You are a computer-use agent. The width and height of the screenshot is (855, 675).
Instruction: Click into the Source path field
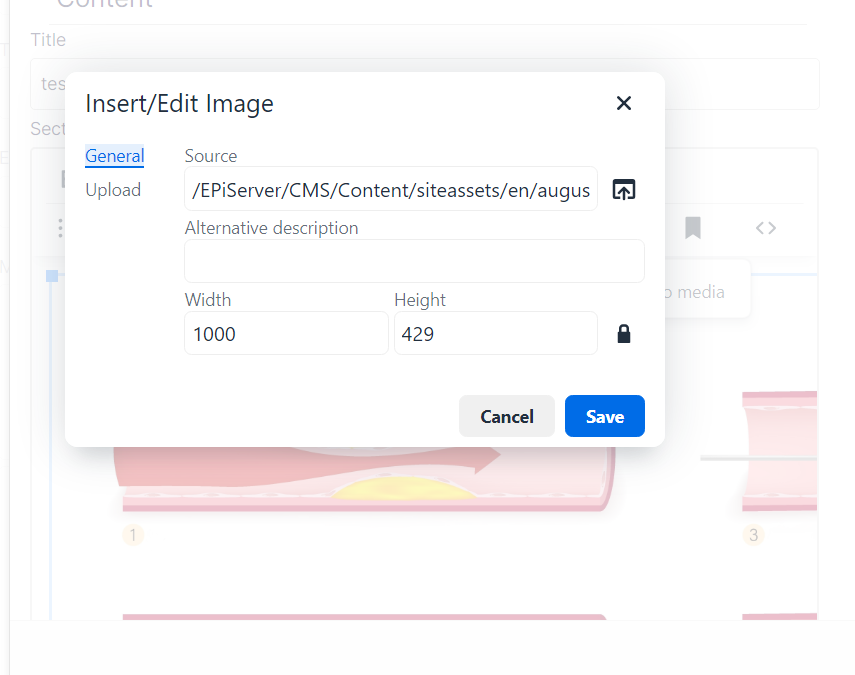(x=391, y=190)
